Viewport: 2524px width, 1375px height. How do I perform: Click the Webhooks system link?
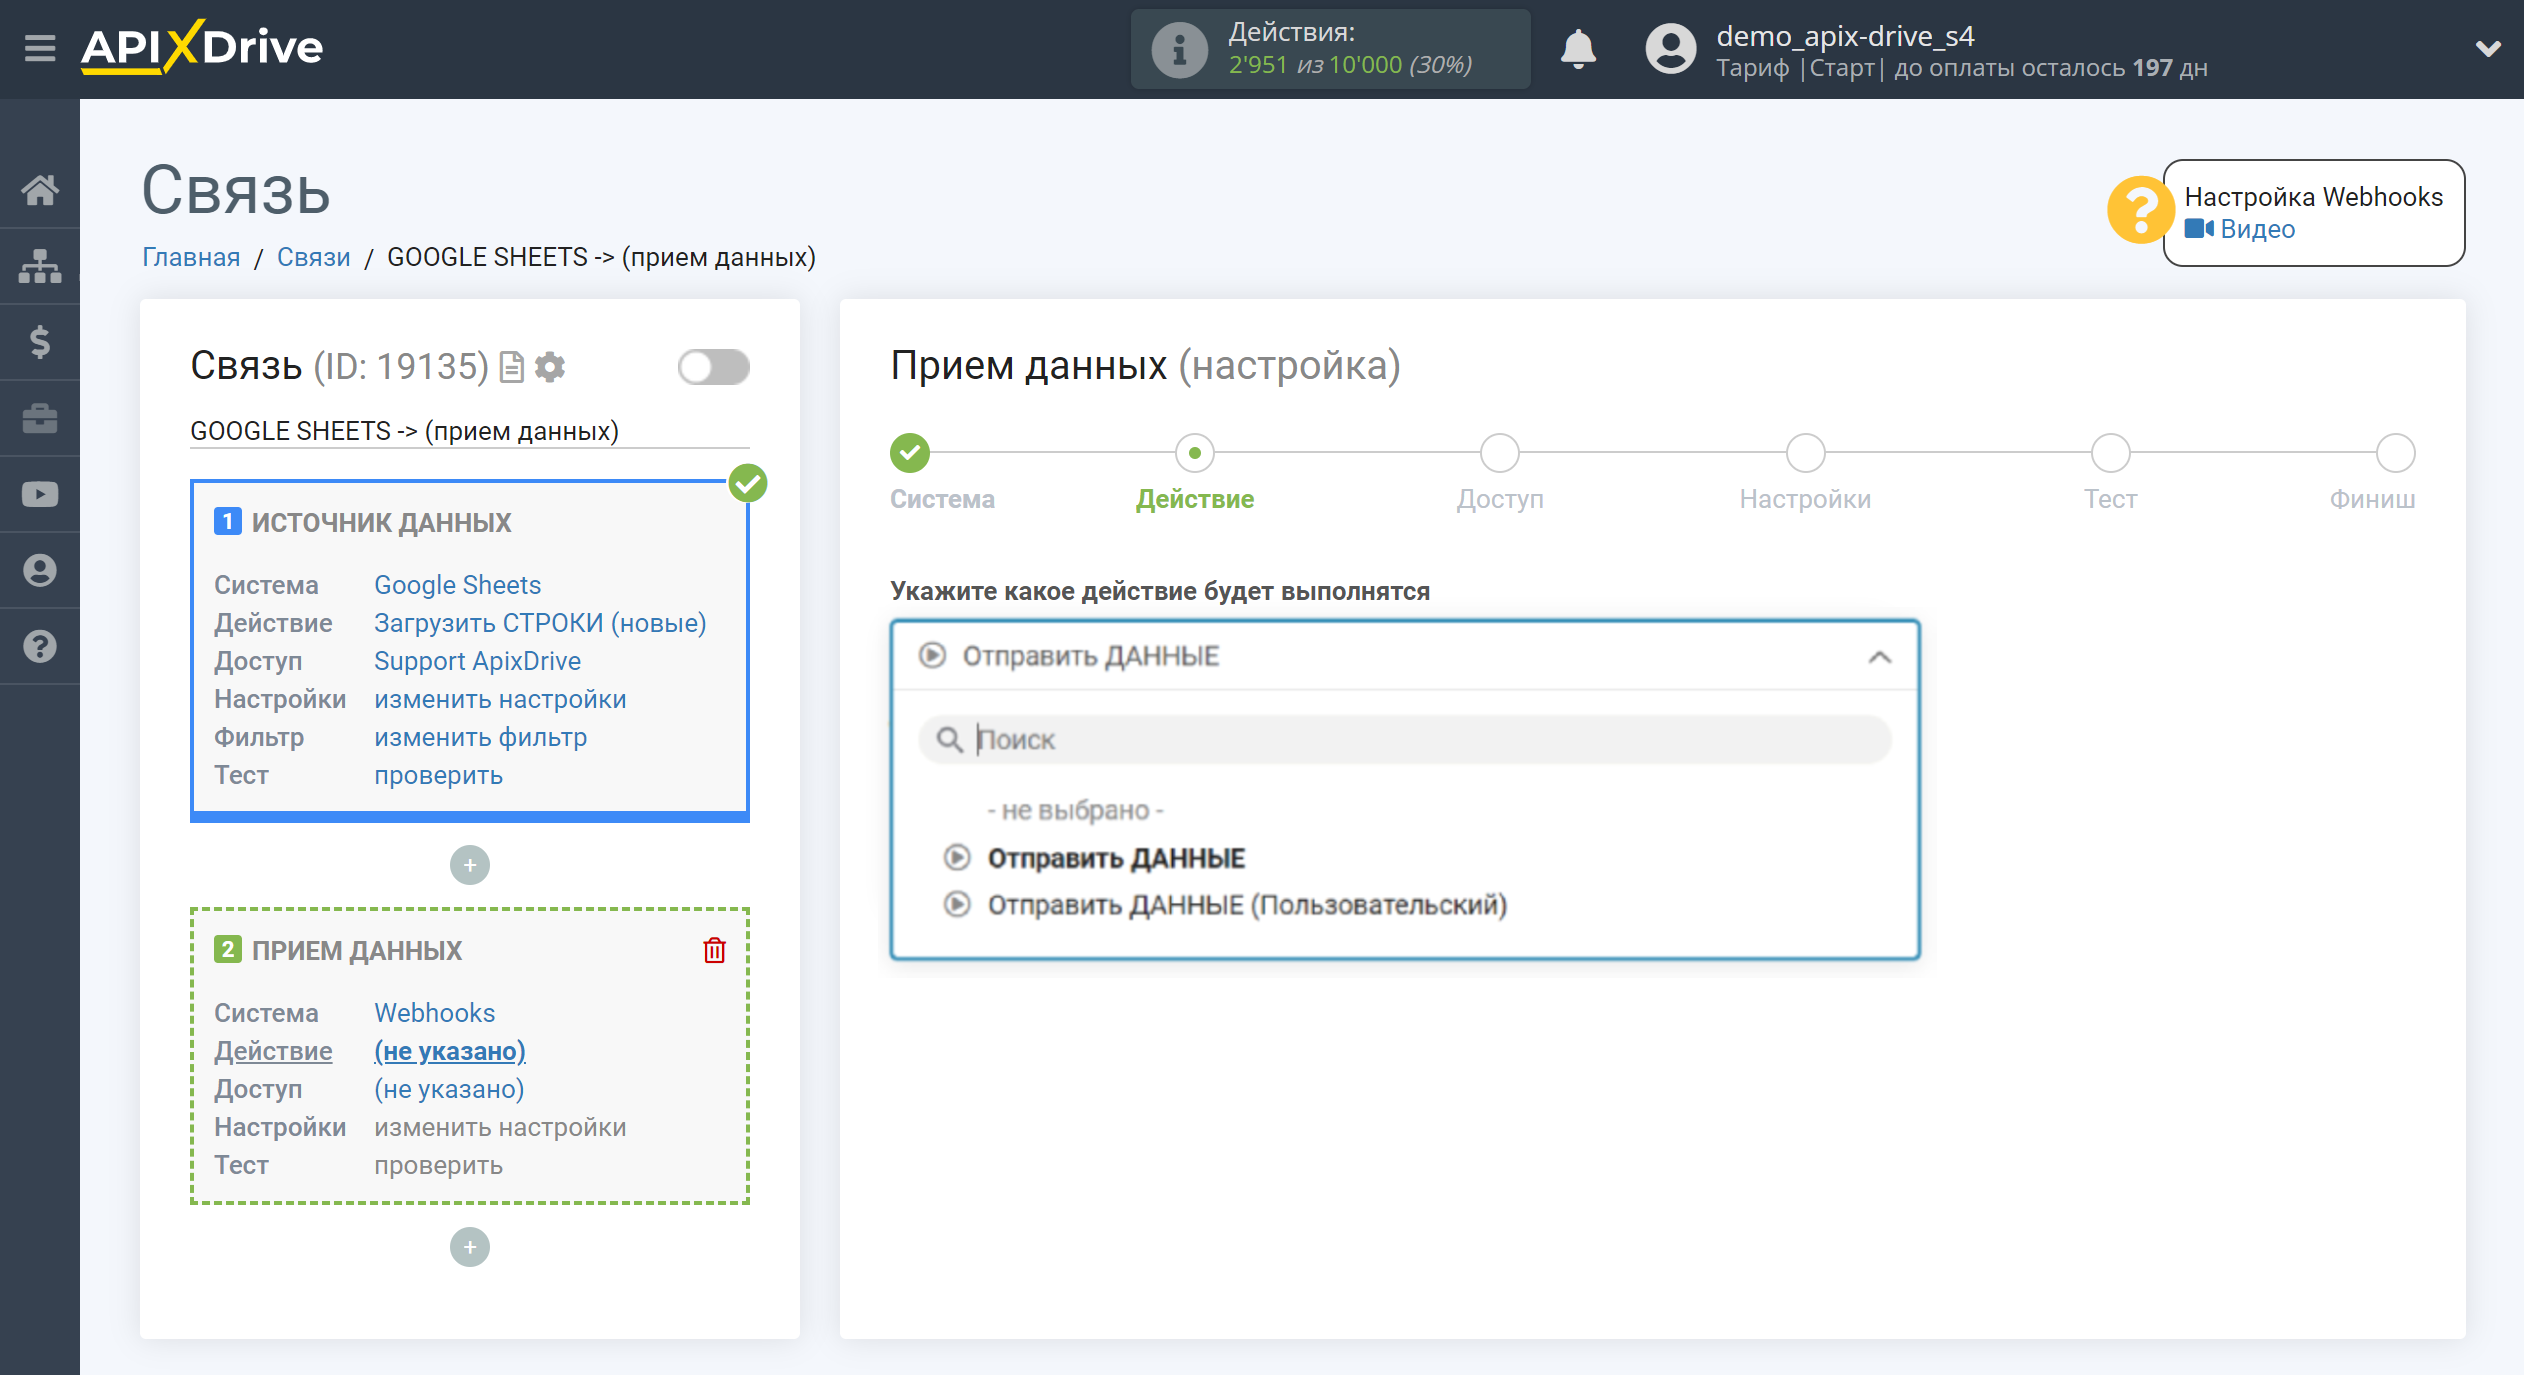(434, 1013)
